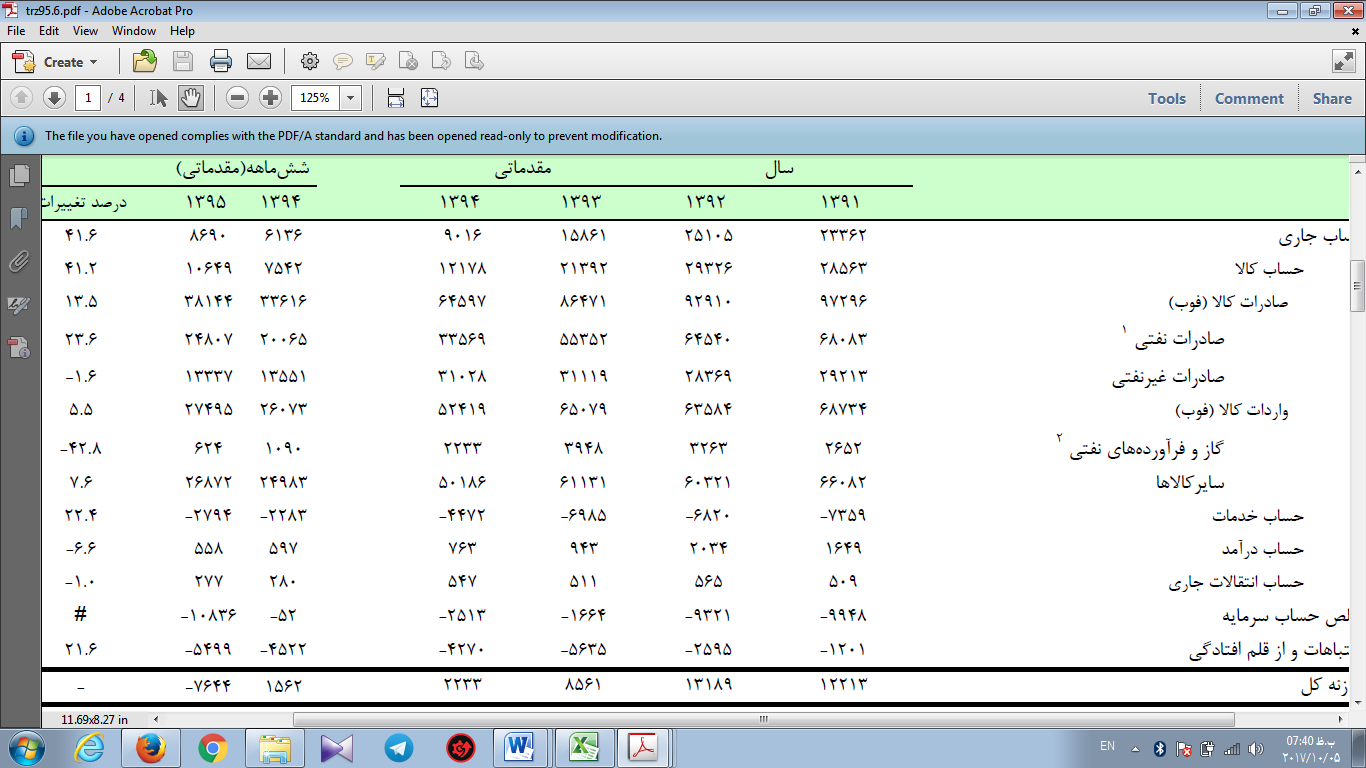This screenshot has height=768, width=1366.
Task: Fit one full page view icon
Action: click(x=429, y=97)
